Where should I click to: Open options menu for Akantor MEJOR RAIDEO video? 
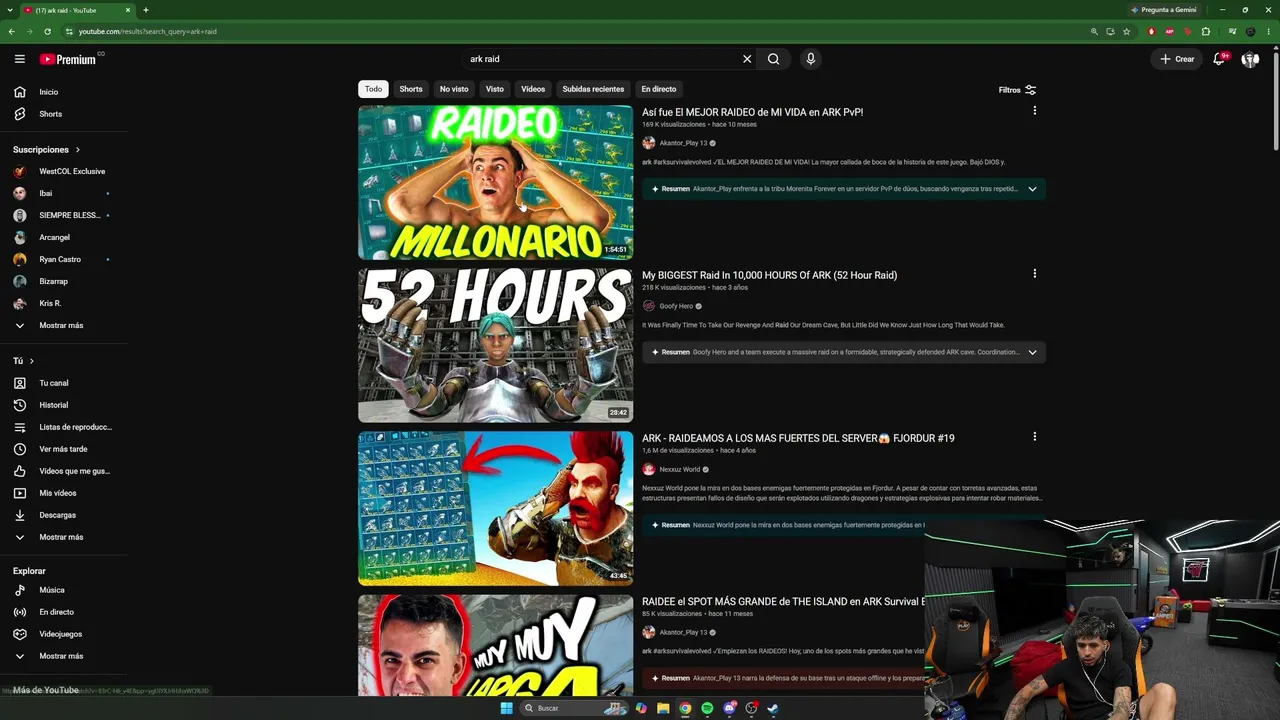click(x=1035, y=111)
